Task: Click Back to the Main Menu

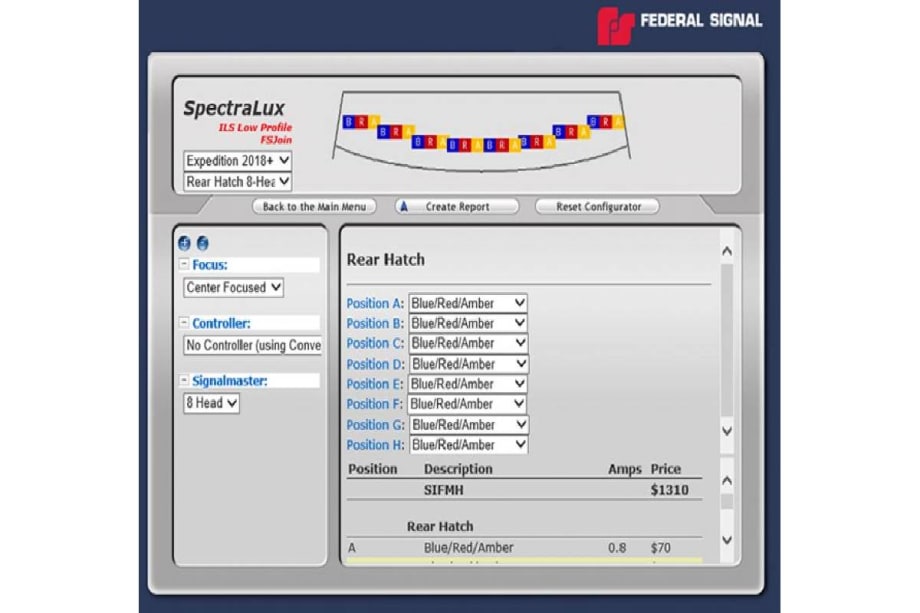Action: [x=315, y=206]
